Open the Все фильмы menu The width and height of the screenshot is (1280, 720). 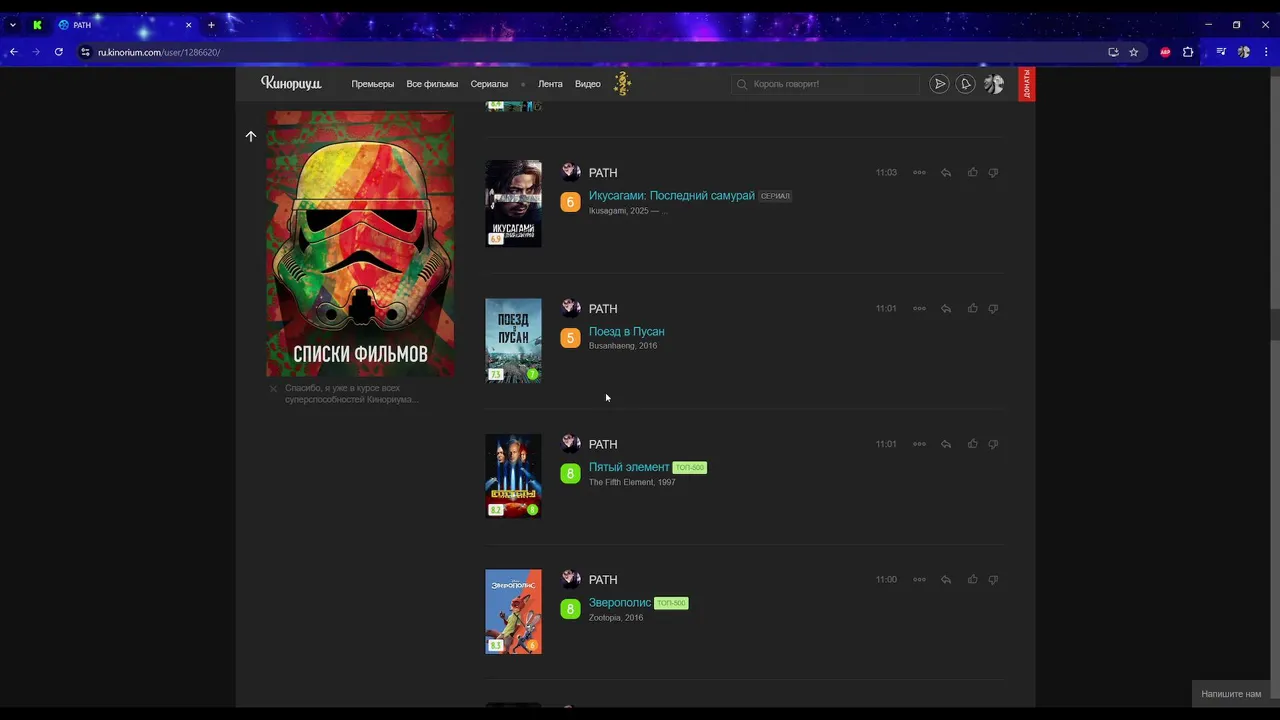tap(432, 84)
